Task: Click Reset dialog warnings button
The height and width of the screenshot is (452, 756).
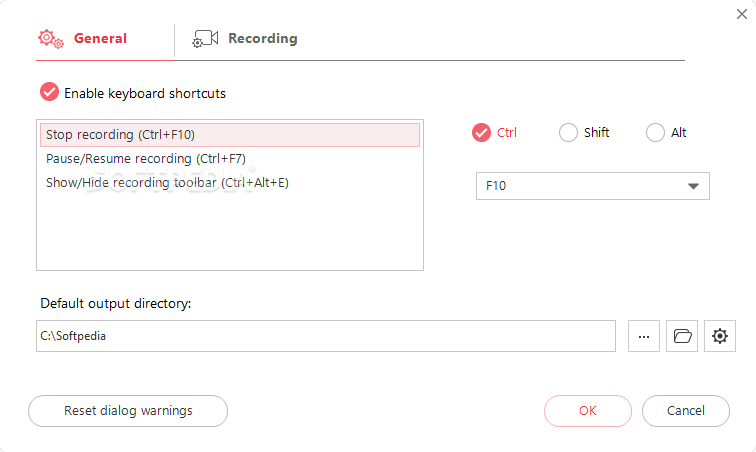Action: pyautogui.click(x=128, y=411)
